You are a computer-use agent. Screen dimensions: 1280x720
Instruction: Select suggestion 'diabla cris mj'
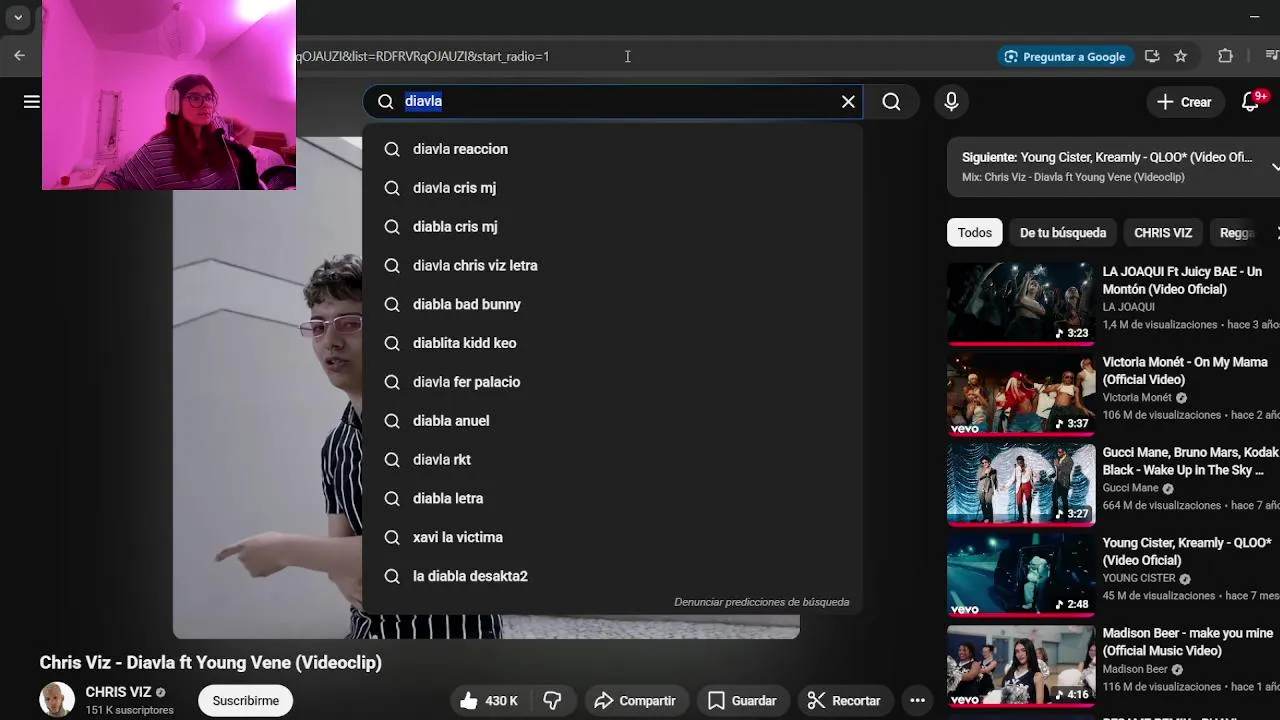(612, 227)
